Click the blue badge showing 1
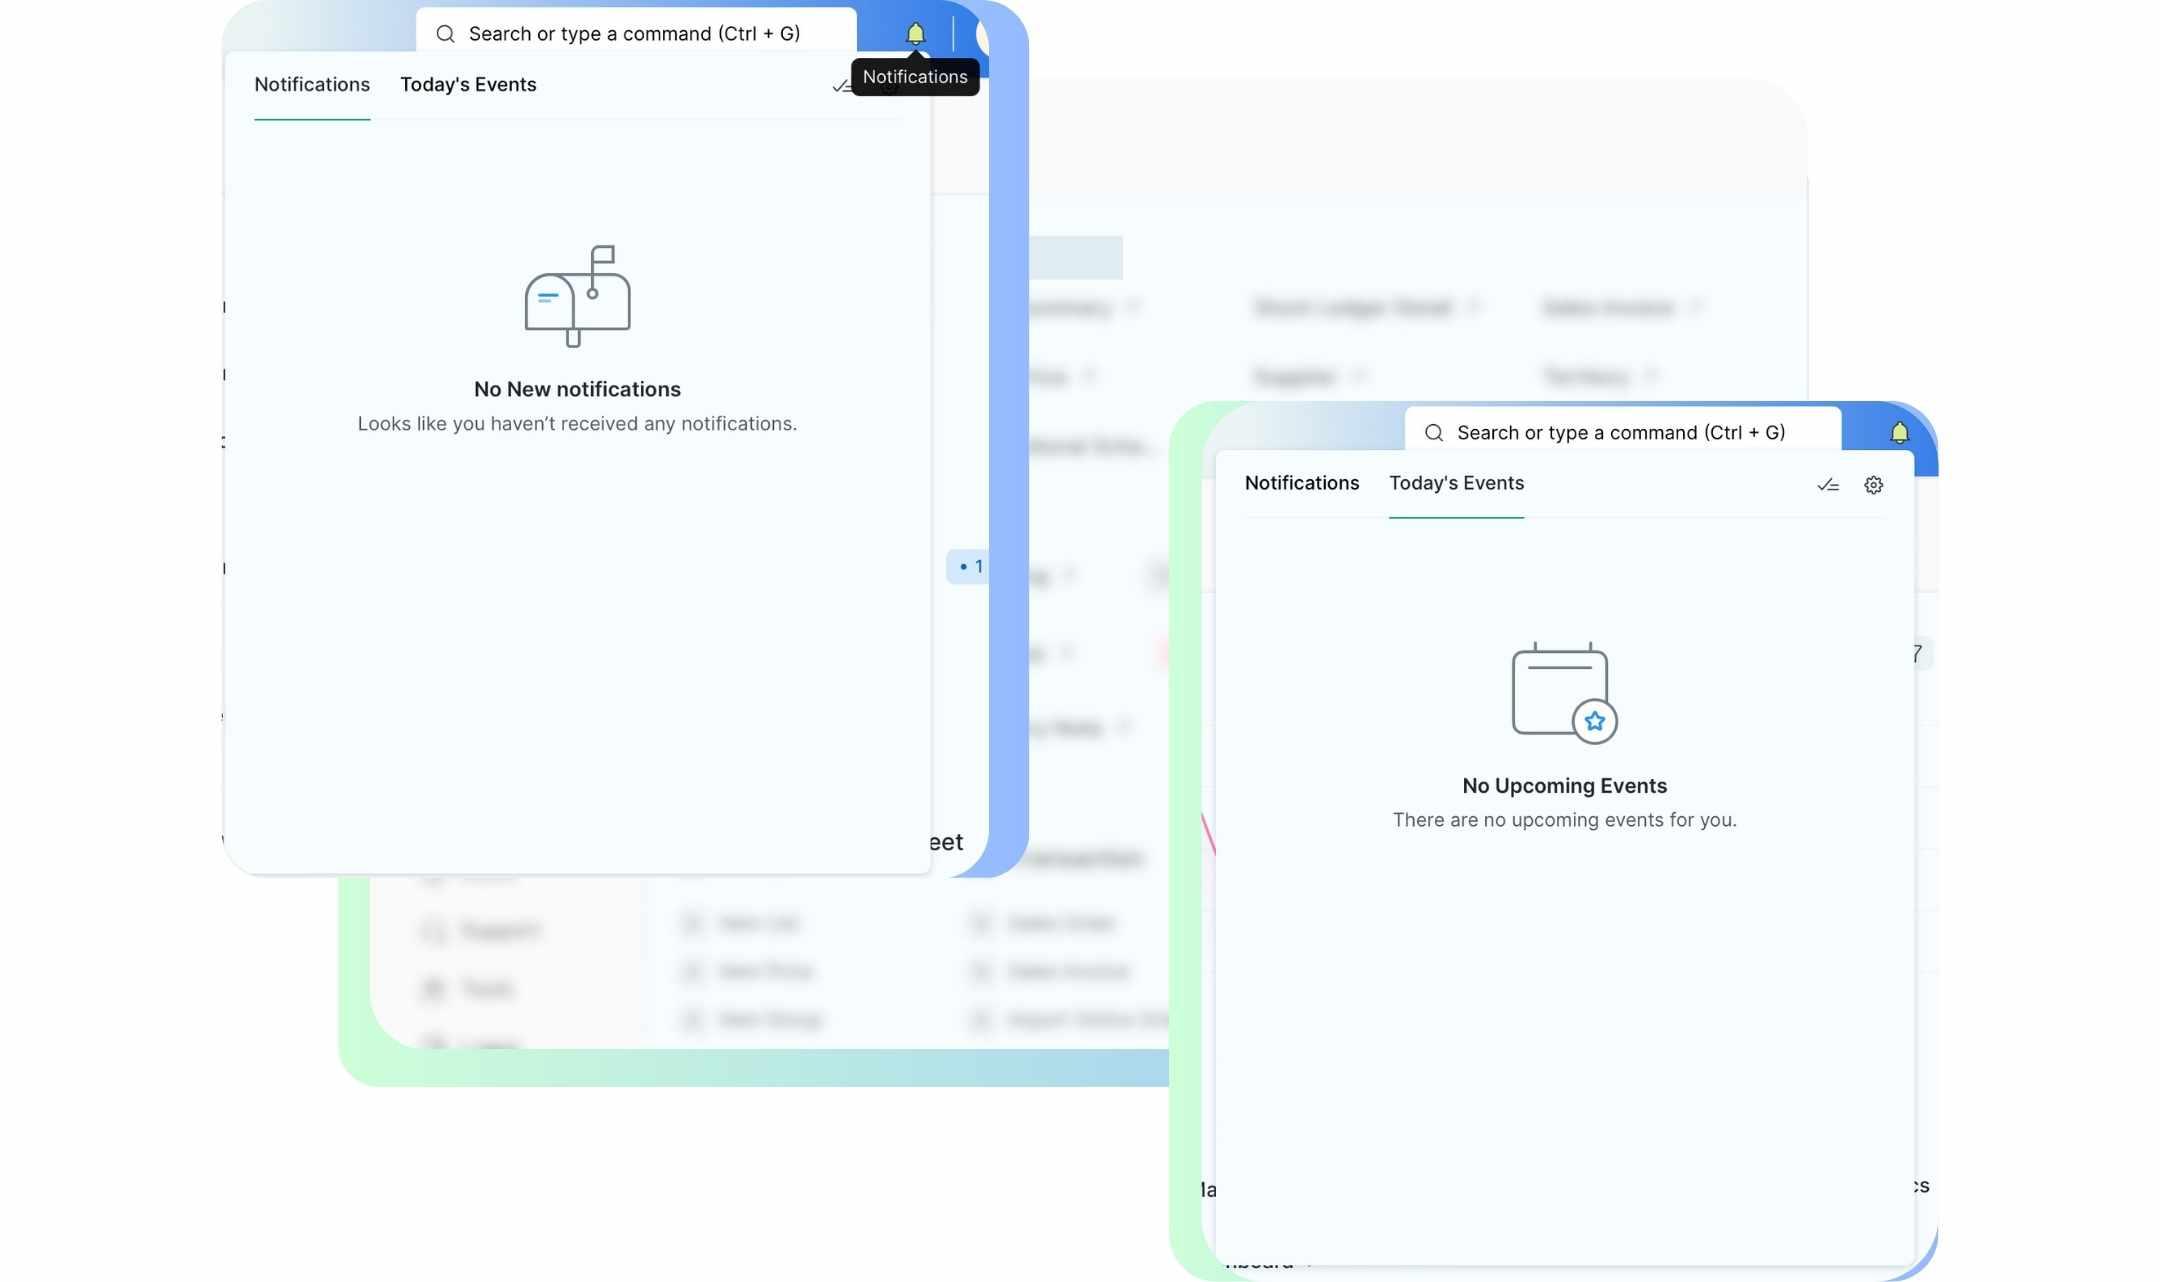This screenshot has width=2160, height=1282. (968, 567)
